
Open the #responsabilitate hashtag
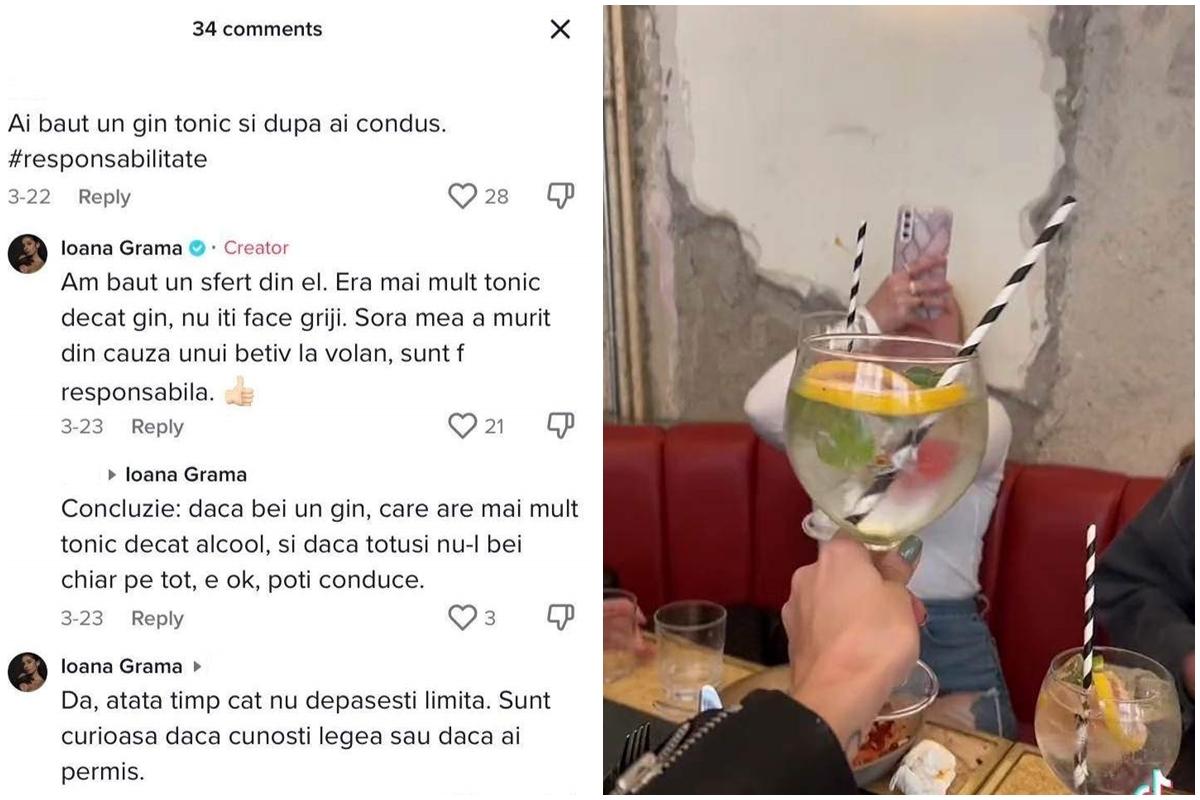pos(107,159)
